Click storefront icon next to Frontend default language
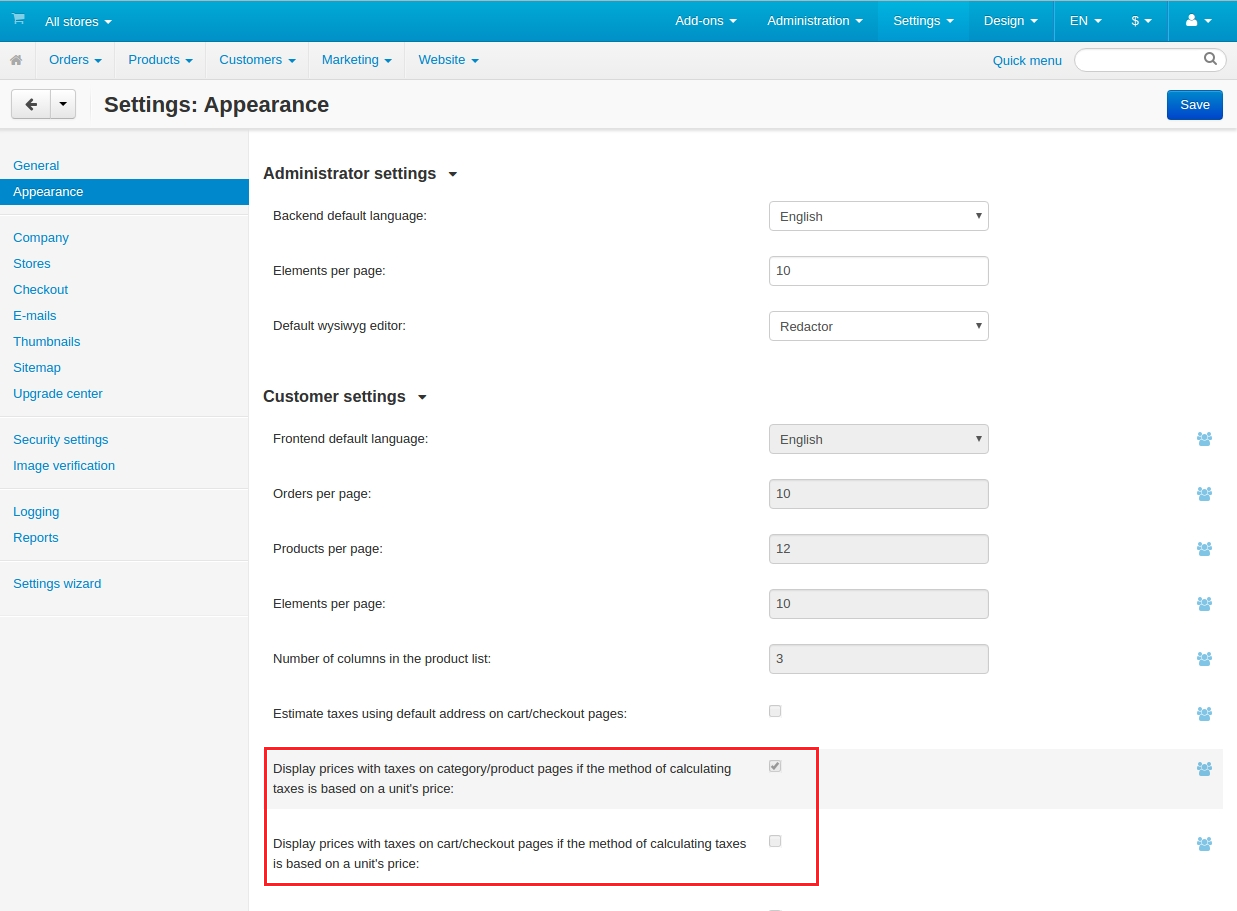 pyautogui.click(x=1204, y=439)
